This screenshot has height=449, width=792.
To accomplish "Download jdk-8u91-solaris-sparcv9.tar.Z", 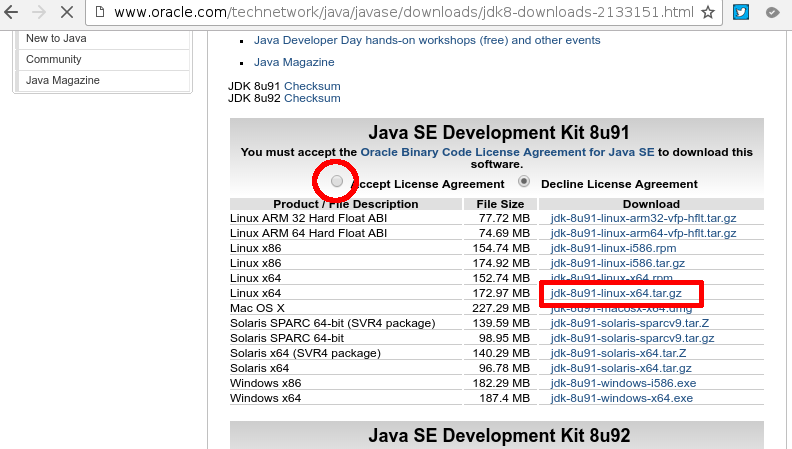I will [629, 323].
